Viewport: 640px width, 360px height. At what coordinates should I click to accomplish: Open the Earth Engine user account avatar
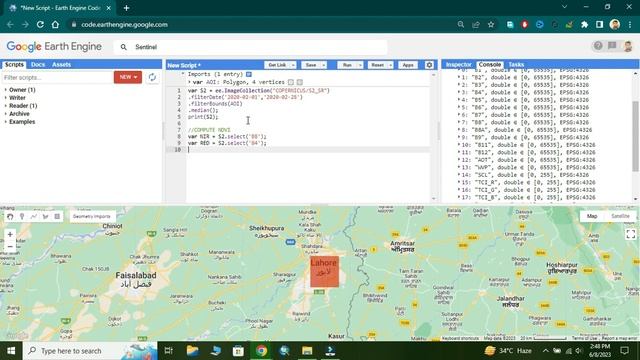(x=628, y=46)
